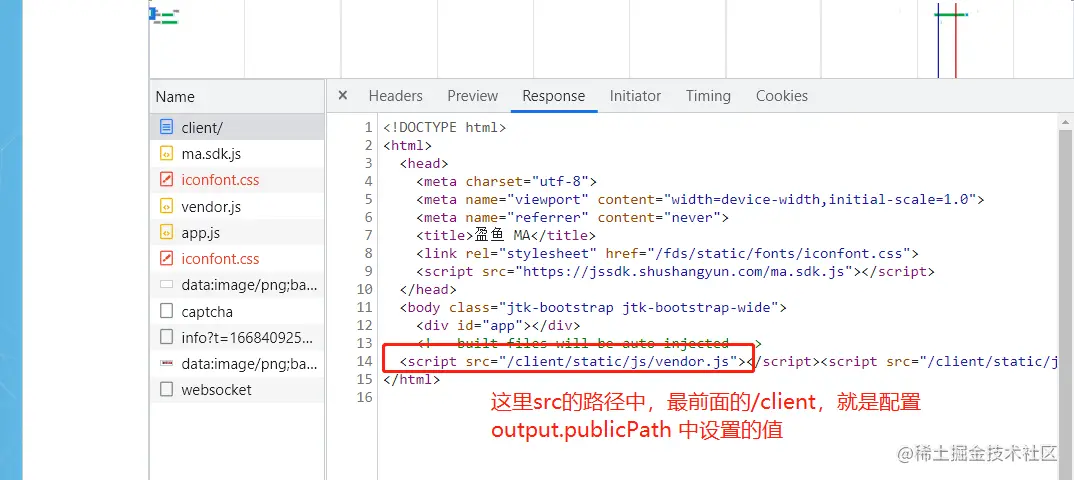Select the info?t=166840925... request
This screenshot has width=1074, height=480.
(x=237, y=338)
